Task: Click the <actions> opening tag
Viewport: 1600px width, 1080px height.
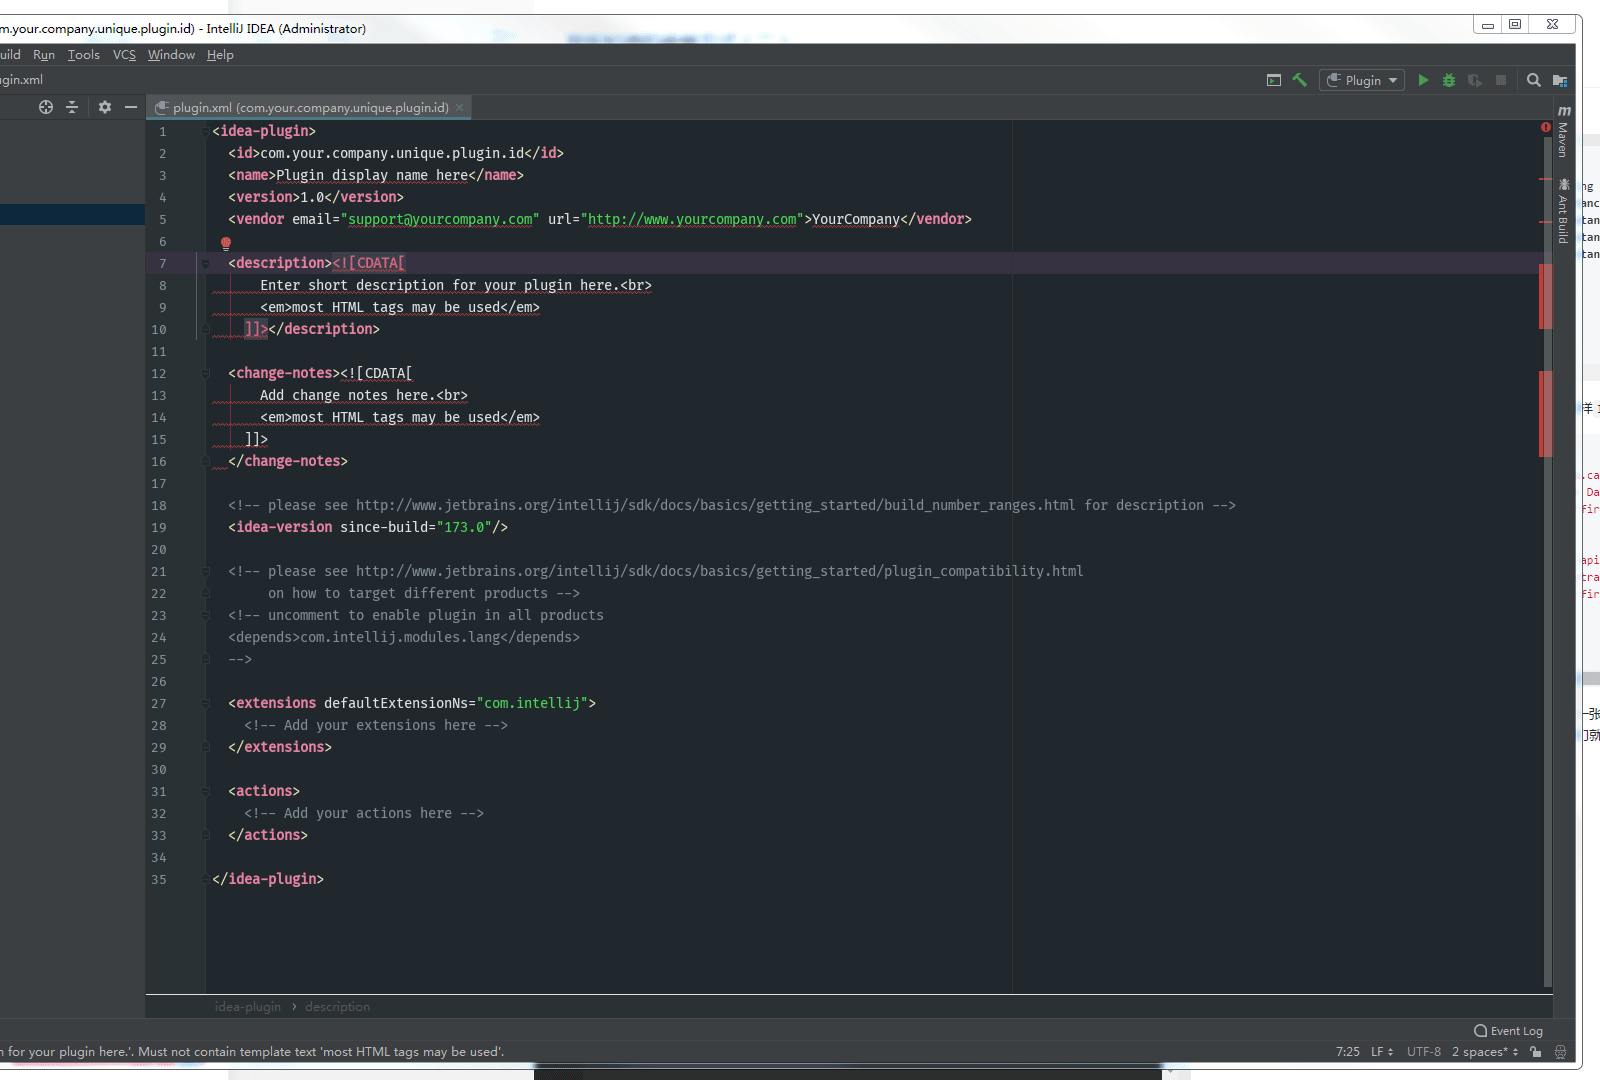Action: [264, 791]
